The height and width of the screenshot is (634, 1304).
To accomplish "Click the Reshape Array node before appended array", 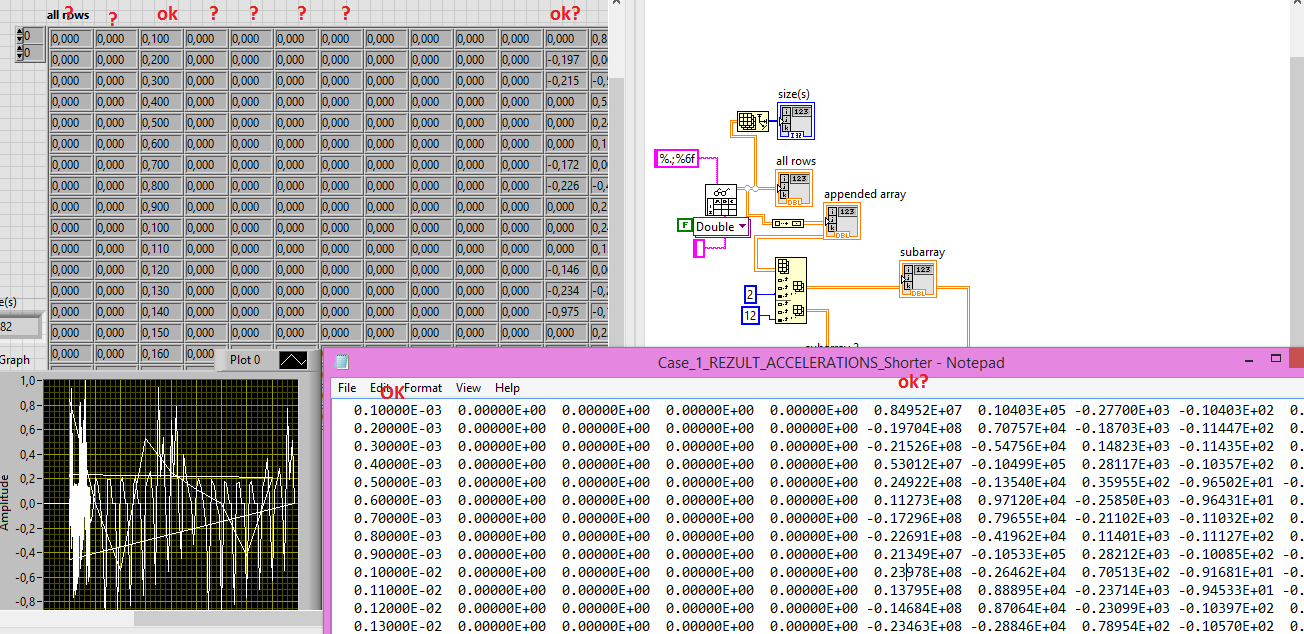I will pos(790,222).
